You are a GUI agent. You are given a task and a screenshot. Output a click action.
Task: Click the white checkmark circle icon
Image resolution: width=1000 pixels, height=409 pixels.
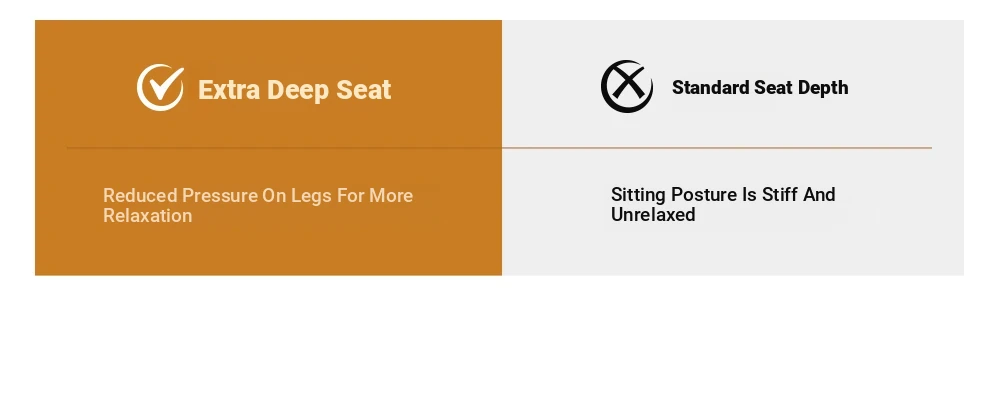click(160, 87)
